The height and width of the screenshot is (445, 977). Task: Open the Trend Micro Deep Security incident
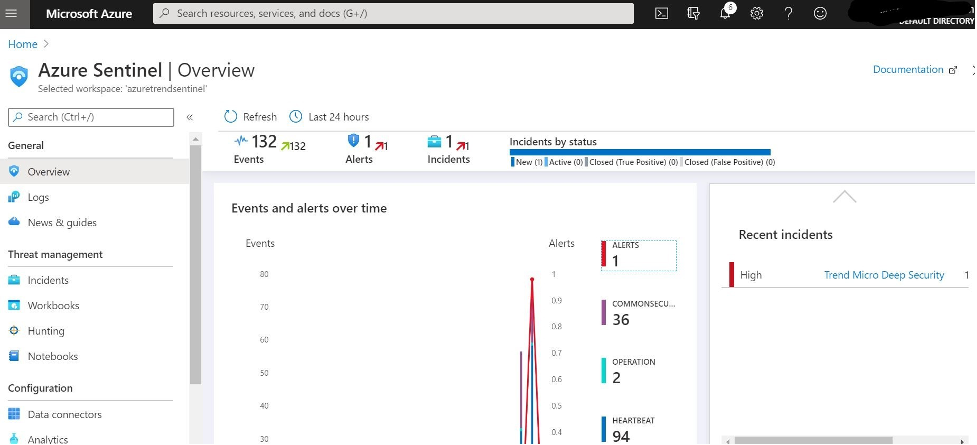[884, 275]
